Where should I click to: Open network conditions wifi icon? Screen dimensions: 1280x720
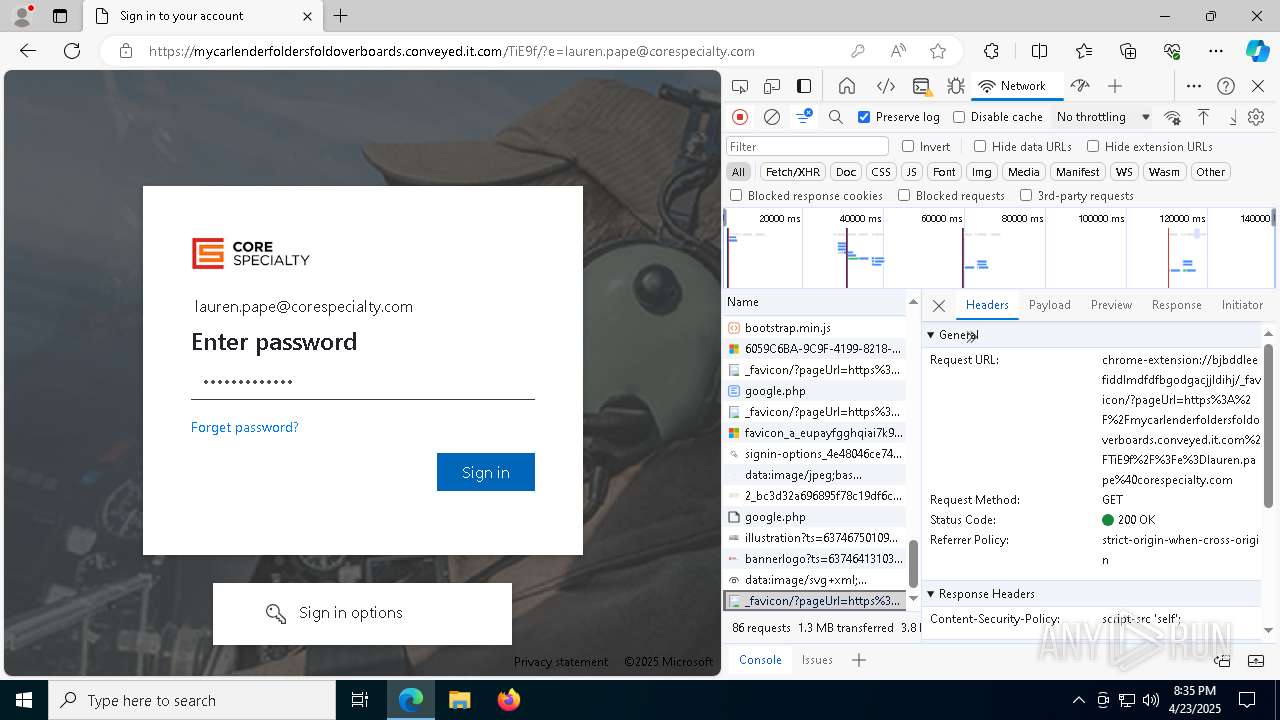(x=1173, y=117)
